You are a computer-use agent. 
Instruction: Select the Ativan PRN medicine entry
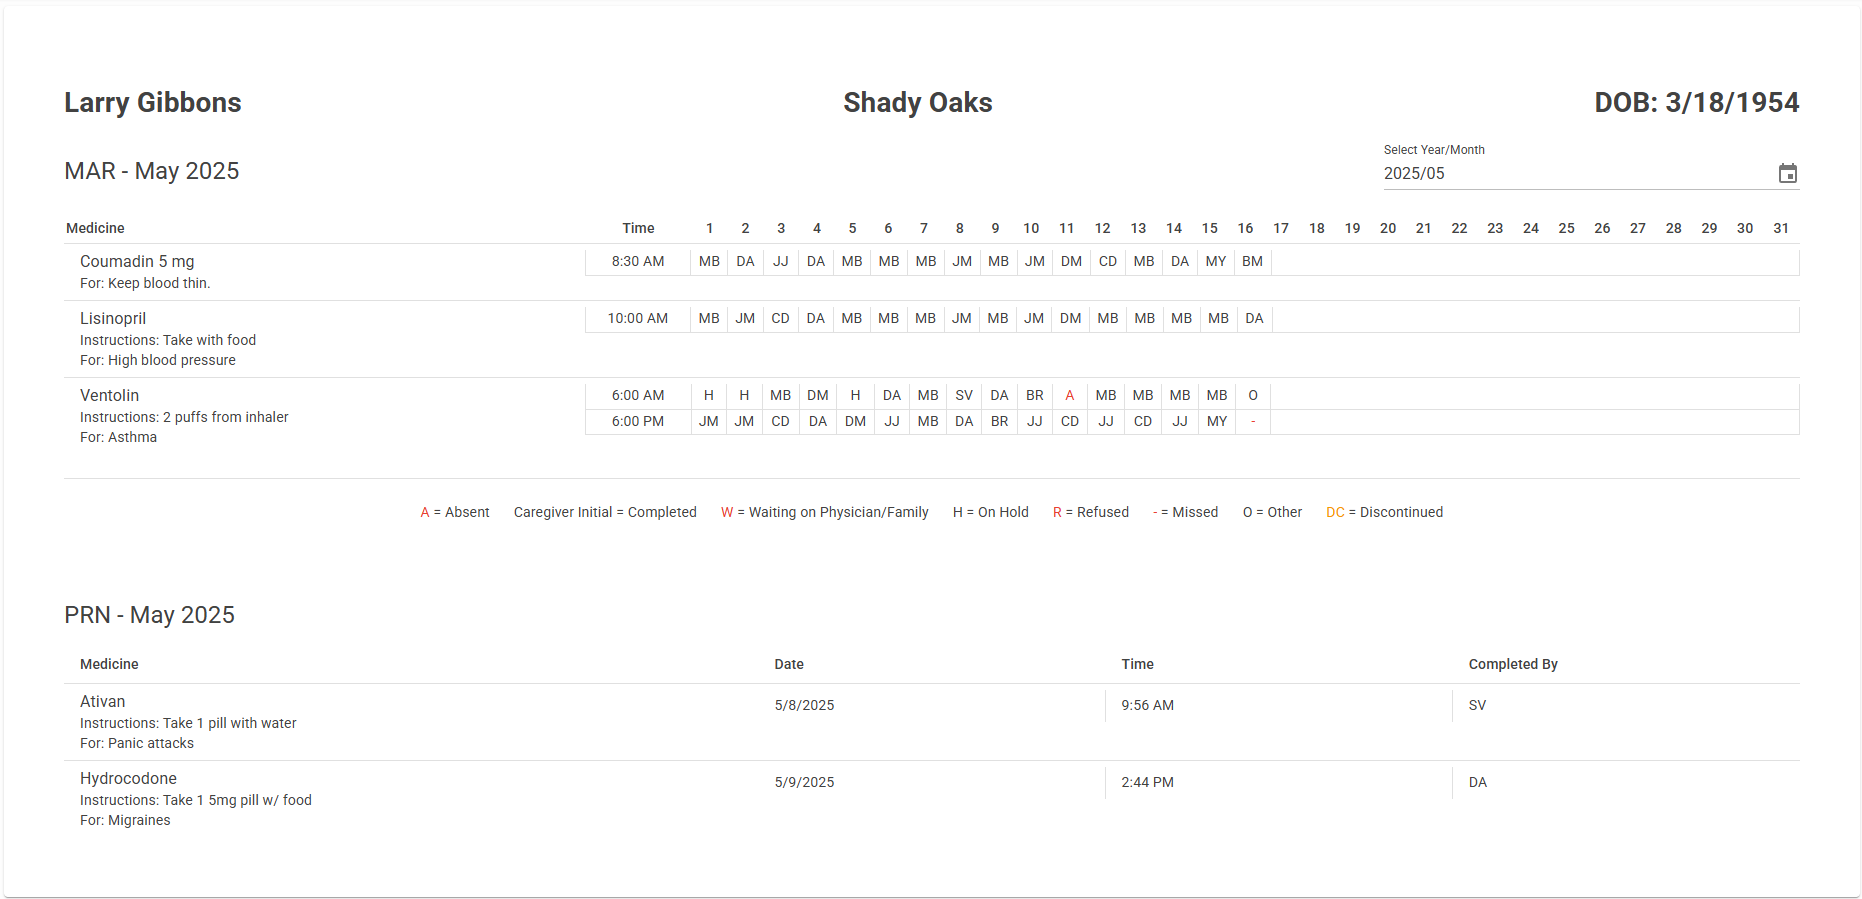pos(103,702)
